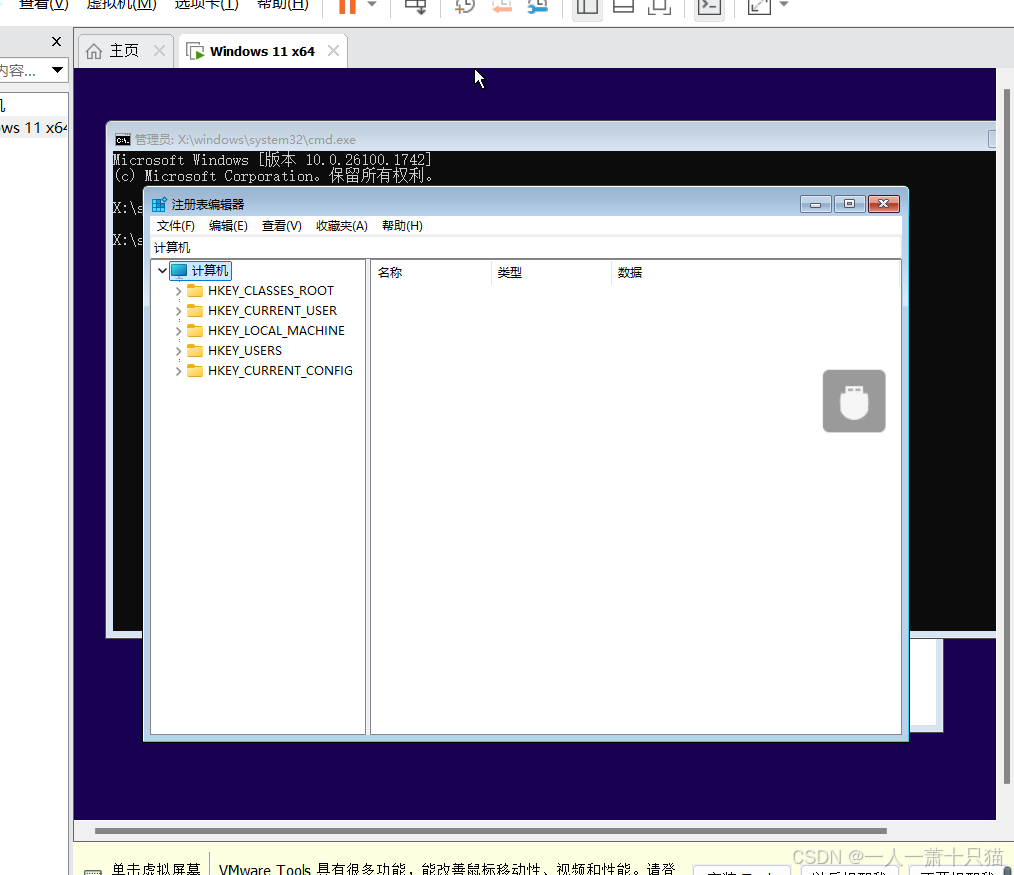Select the 计算机 computer icon in tree

pyautogui.click(x=179, y=270)
